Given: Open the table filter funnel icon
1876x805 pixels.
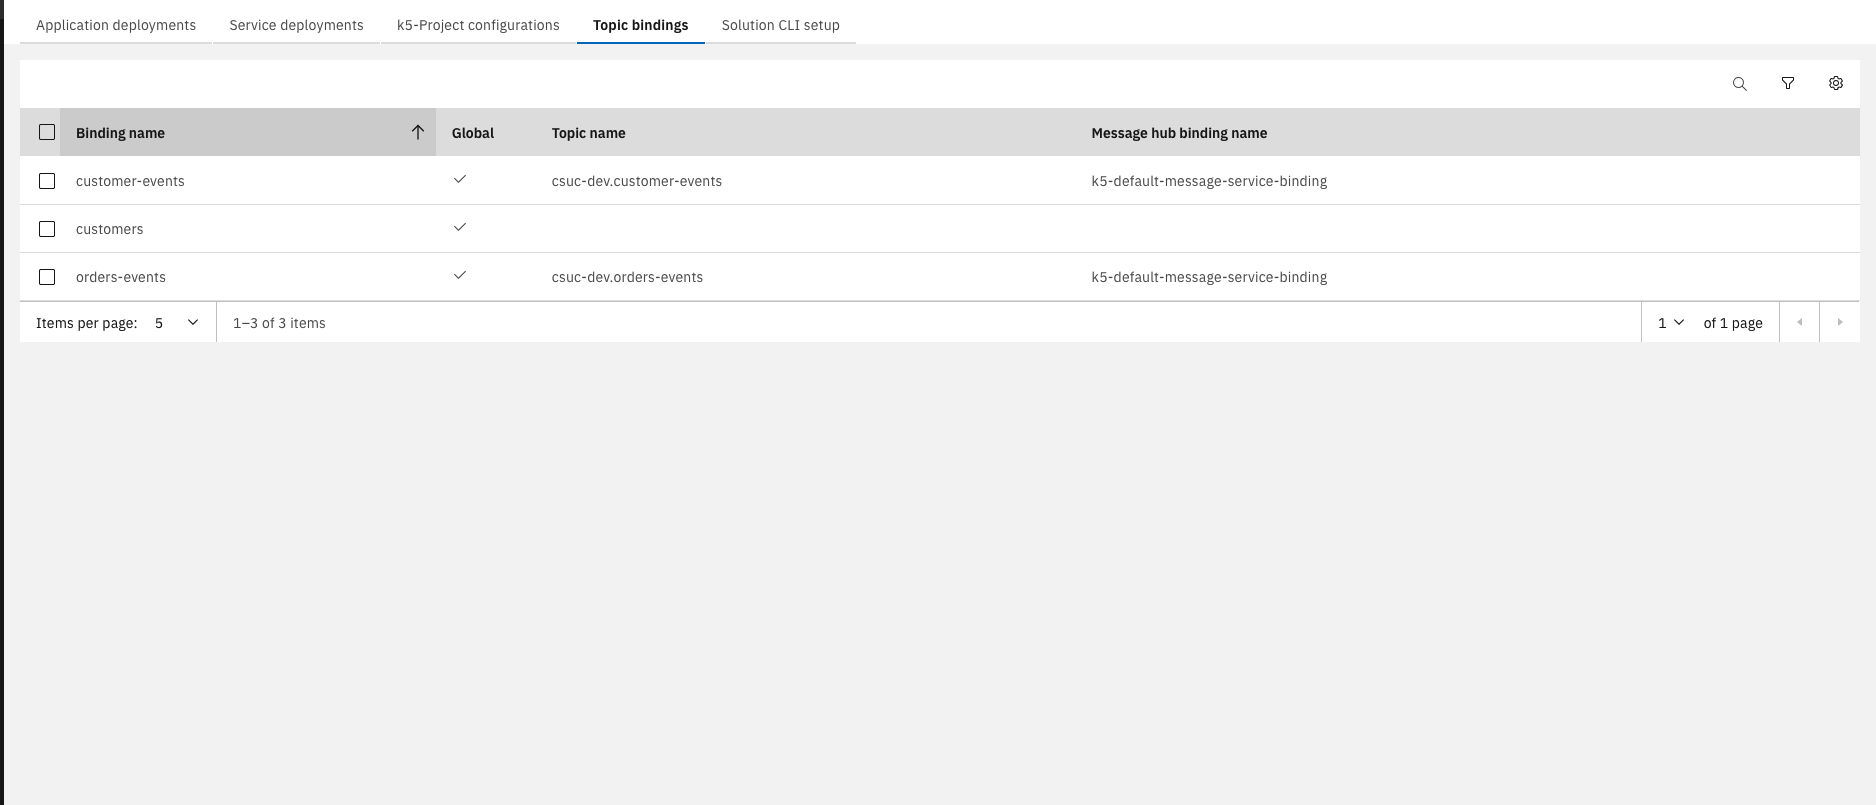Looking at the screenshot, I should click(1788, 84).
